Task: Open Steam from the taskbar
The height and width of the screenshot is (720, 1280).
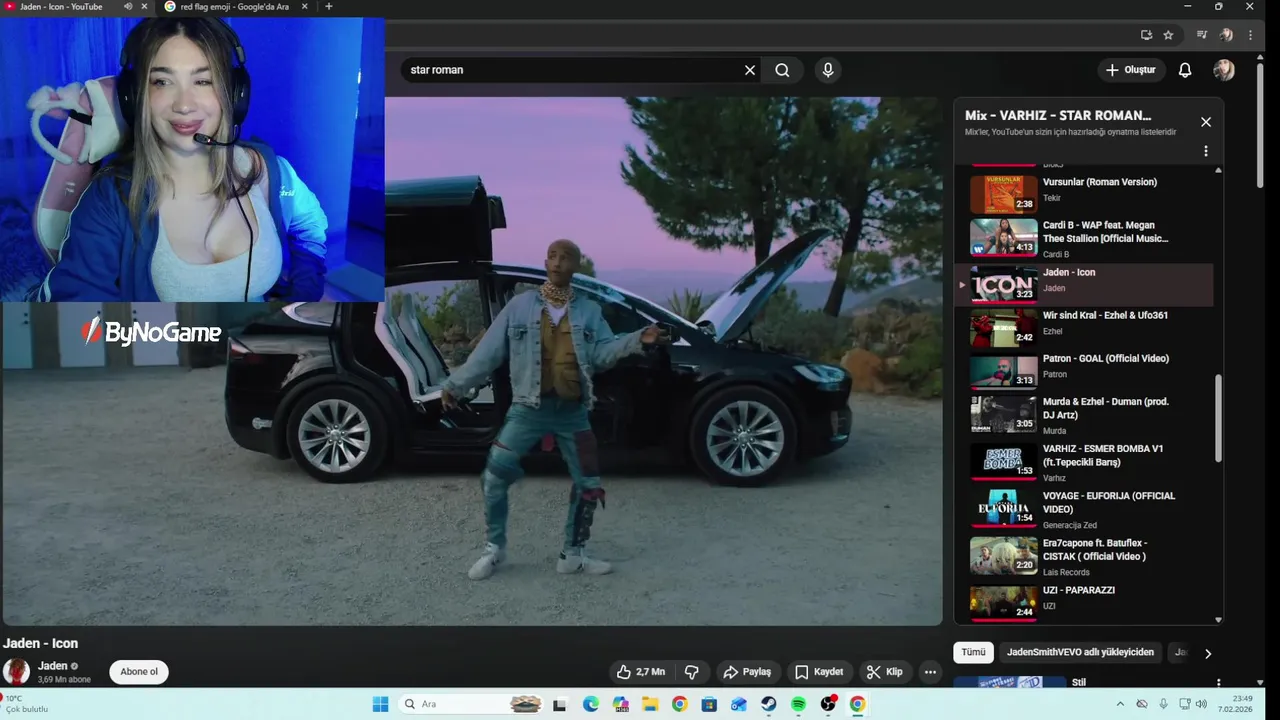Action: click(769, 704)
